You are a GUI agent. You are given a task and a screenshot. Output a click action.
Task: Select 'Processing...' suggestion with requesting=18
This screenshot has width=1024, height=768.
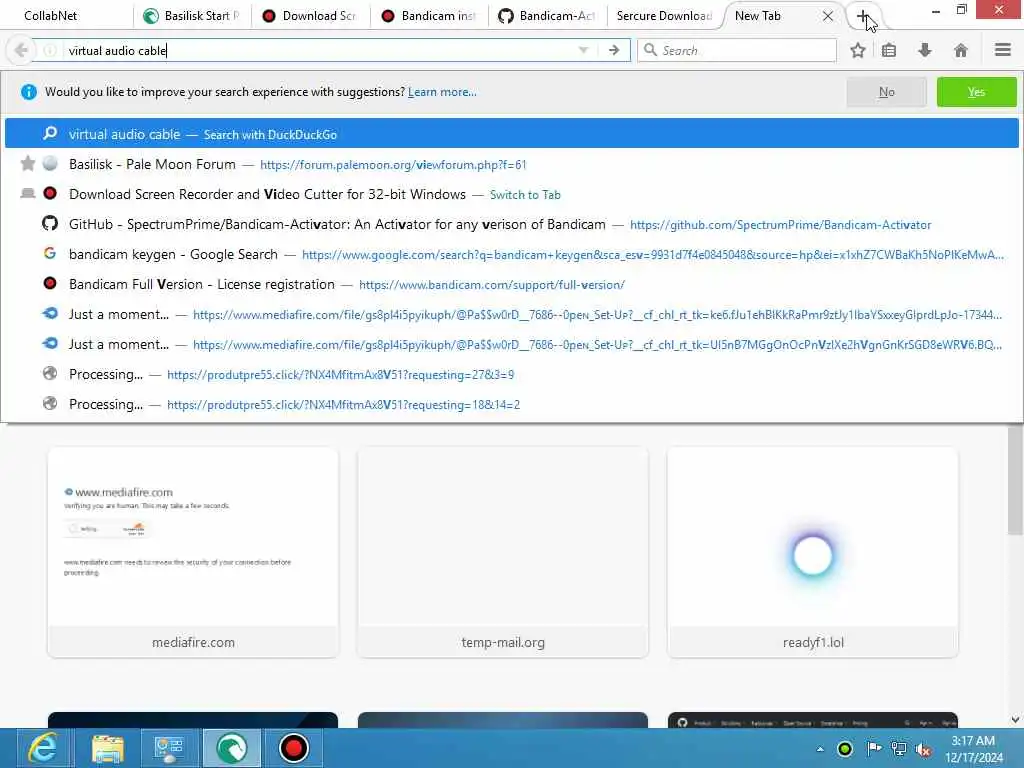coord(511,404)
